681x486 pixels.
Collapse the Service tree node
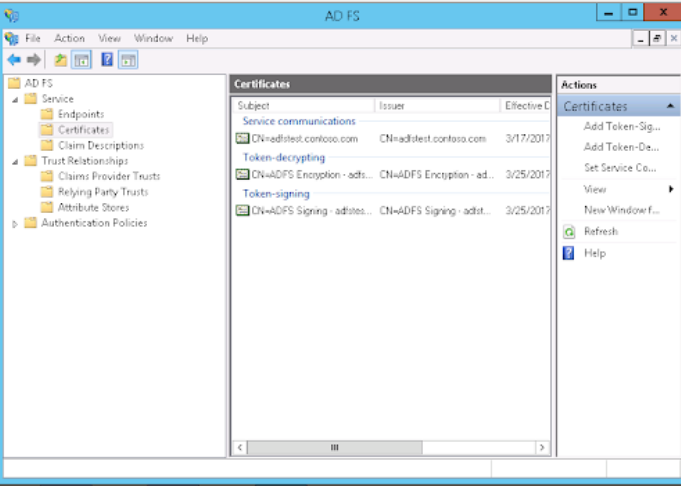(15, 99)
